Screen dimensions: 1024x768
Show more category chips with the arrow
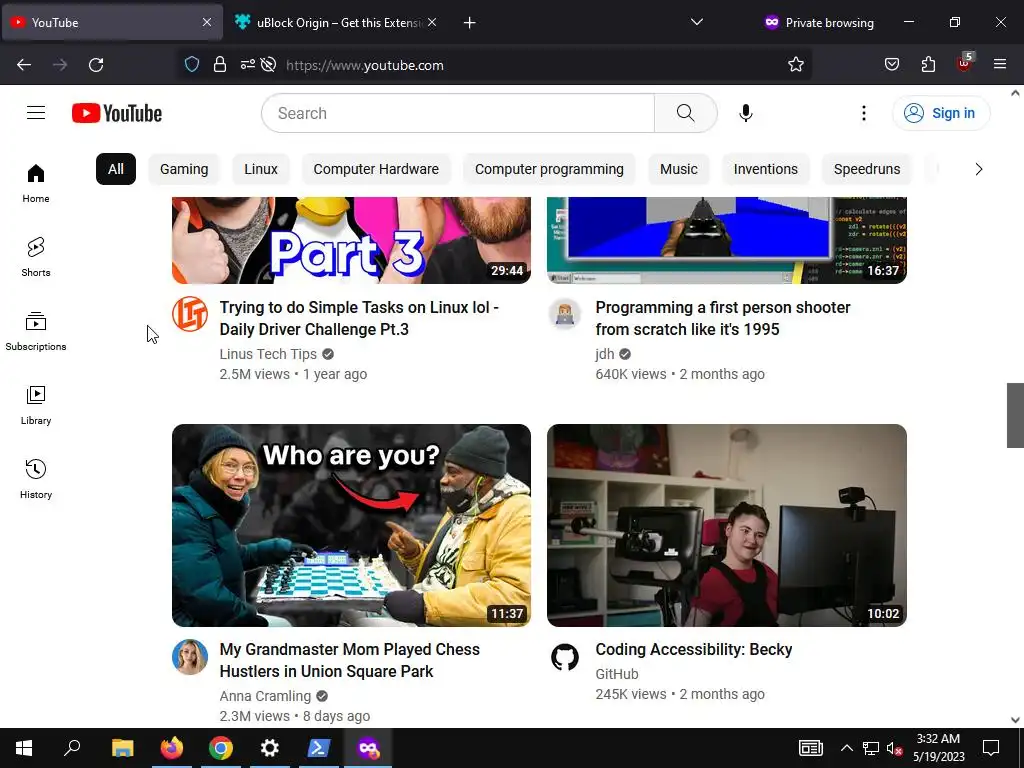(978, 169)
